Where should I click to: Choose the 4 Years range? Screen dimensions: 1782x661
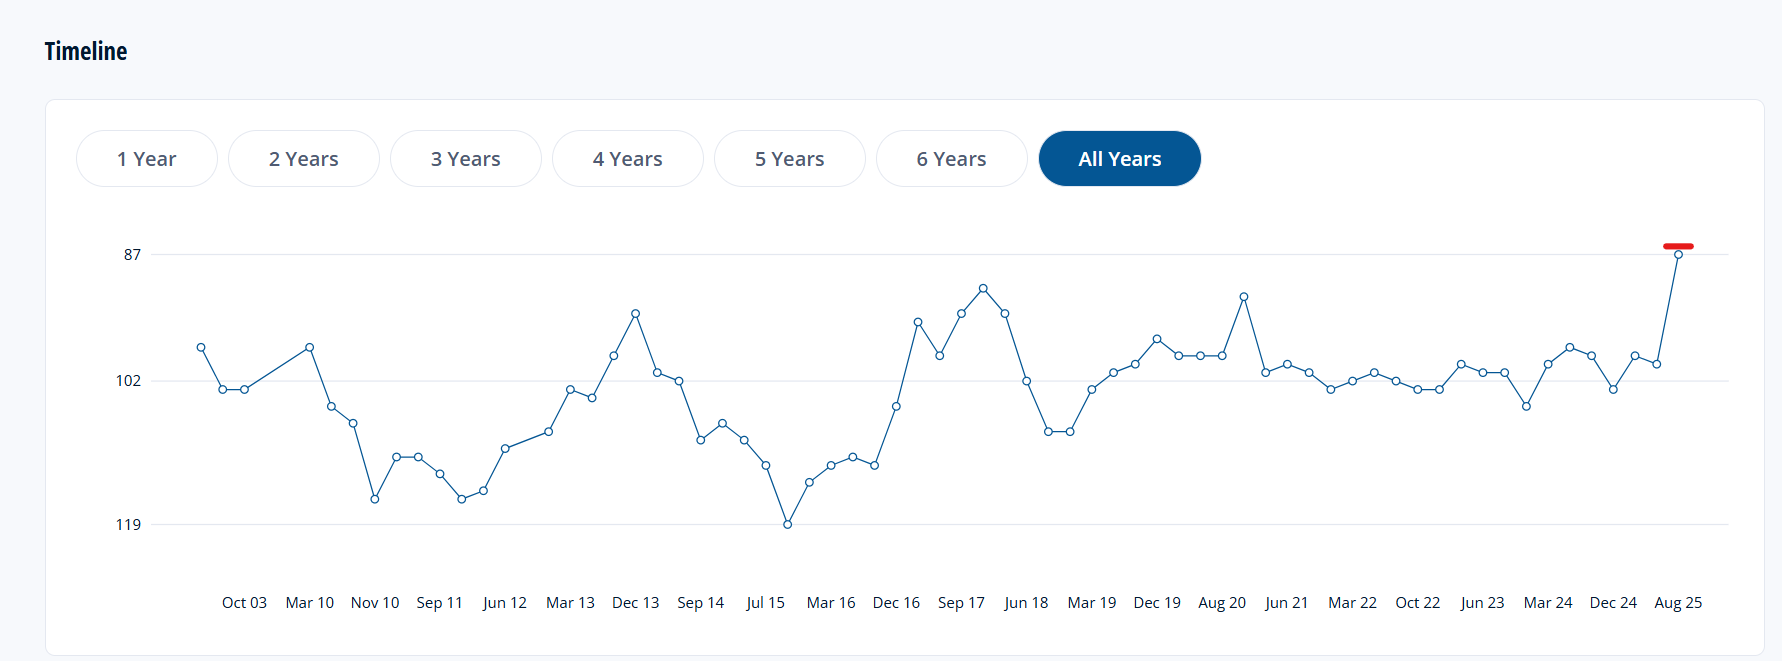pos(627,159)
